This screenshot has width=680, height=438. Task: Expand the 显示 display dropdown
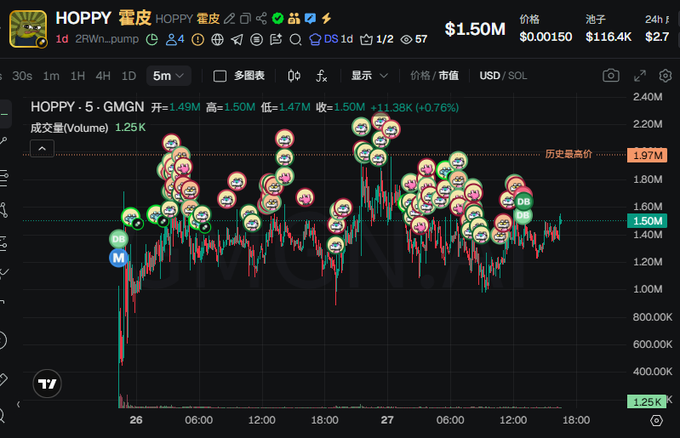pyautogui.click(x=369, y=75)
